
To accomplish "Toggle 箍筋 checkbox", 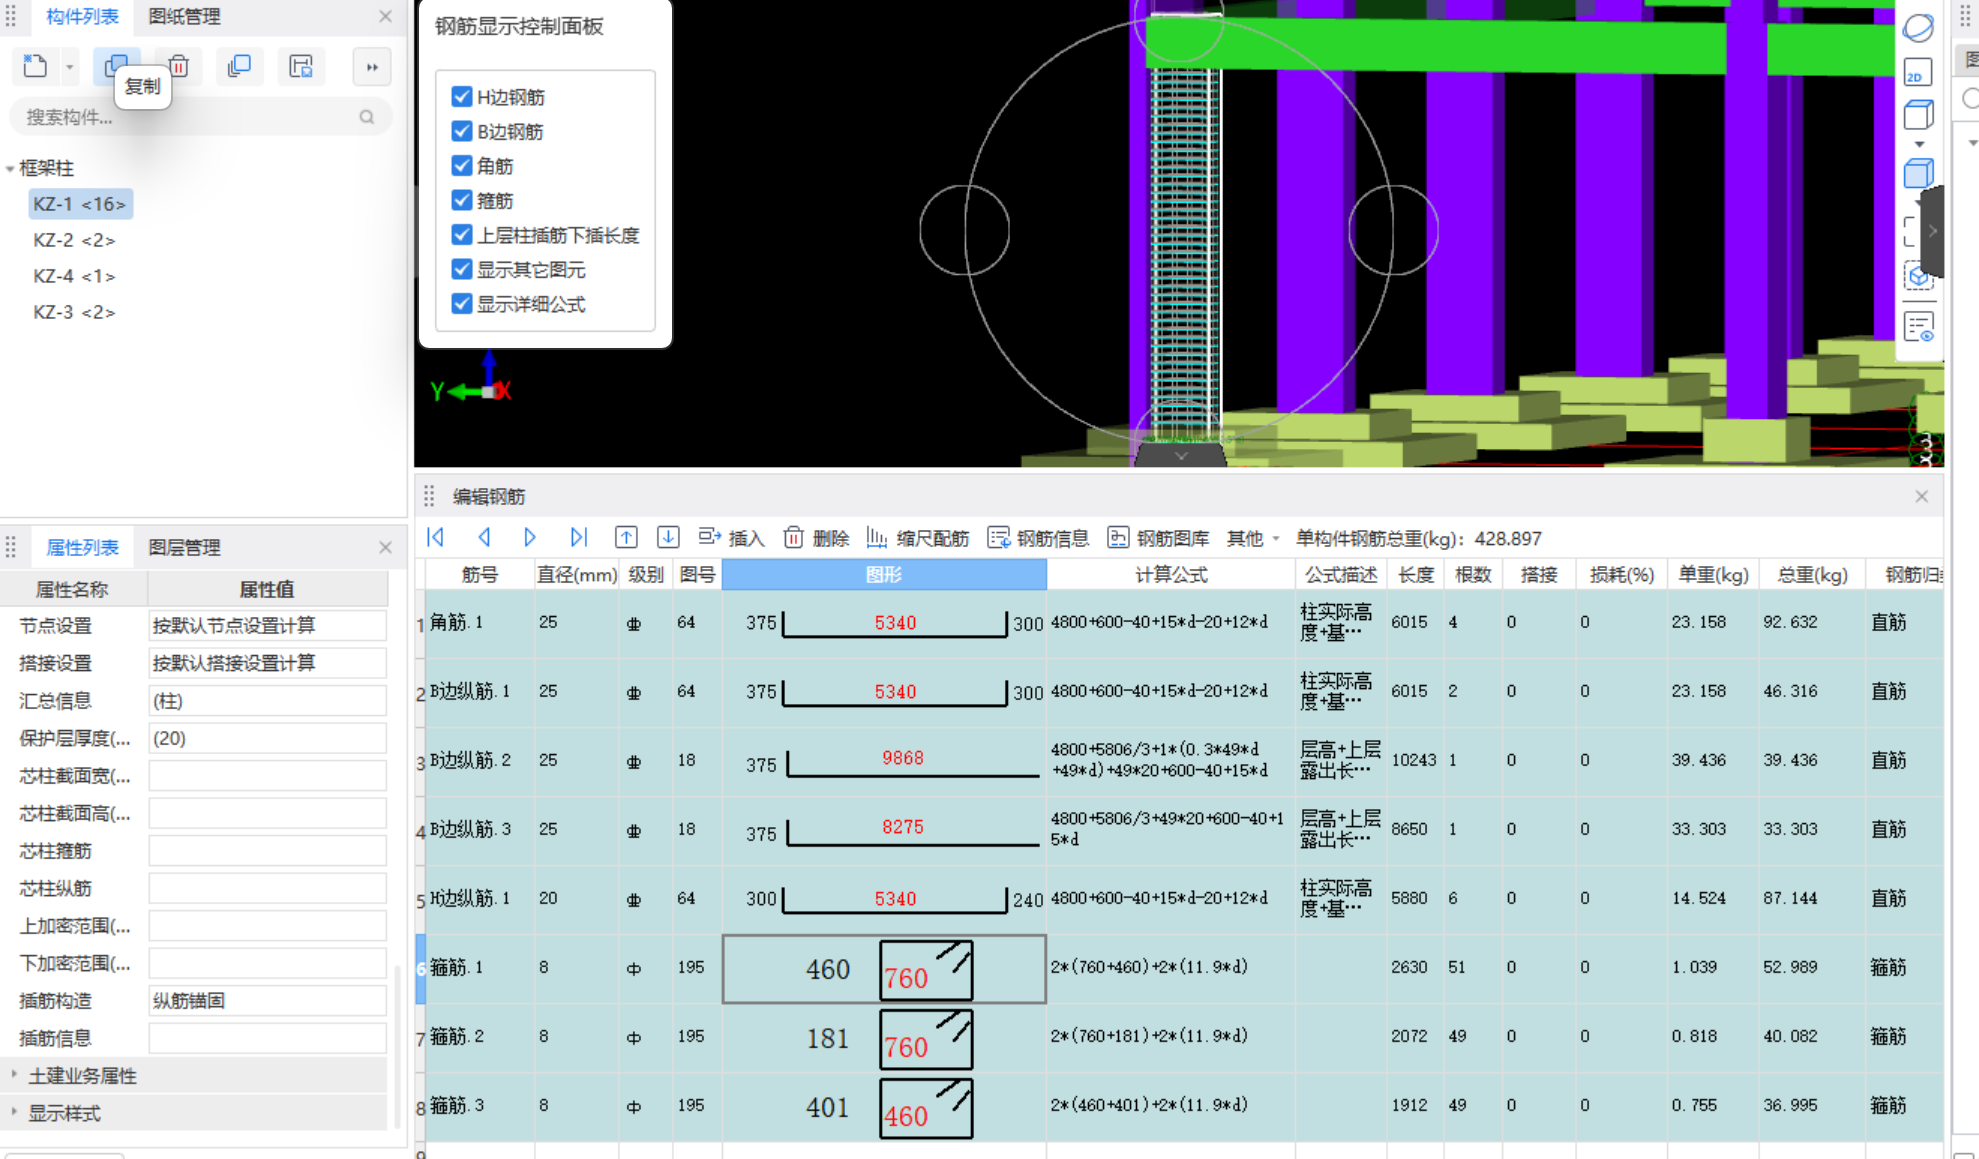I will coord(461,200).
